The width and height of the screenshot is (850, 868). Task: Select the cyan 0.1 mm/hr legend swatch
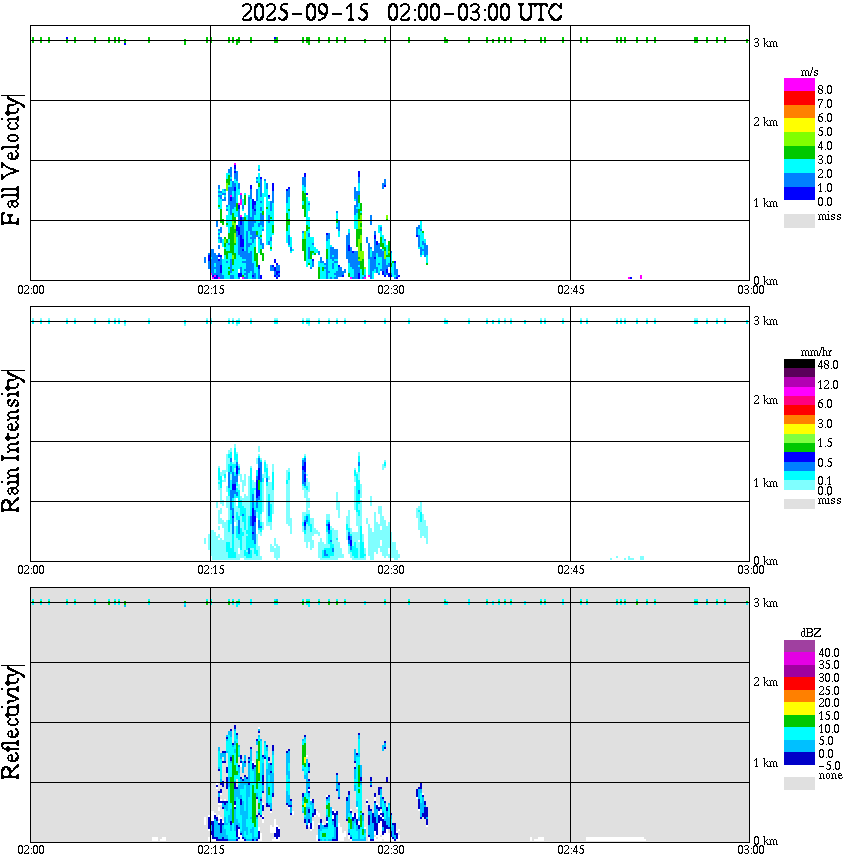click(x=799, y=476)
